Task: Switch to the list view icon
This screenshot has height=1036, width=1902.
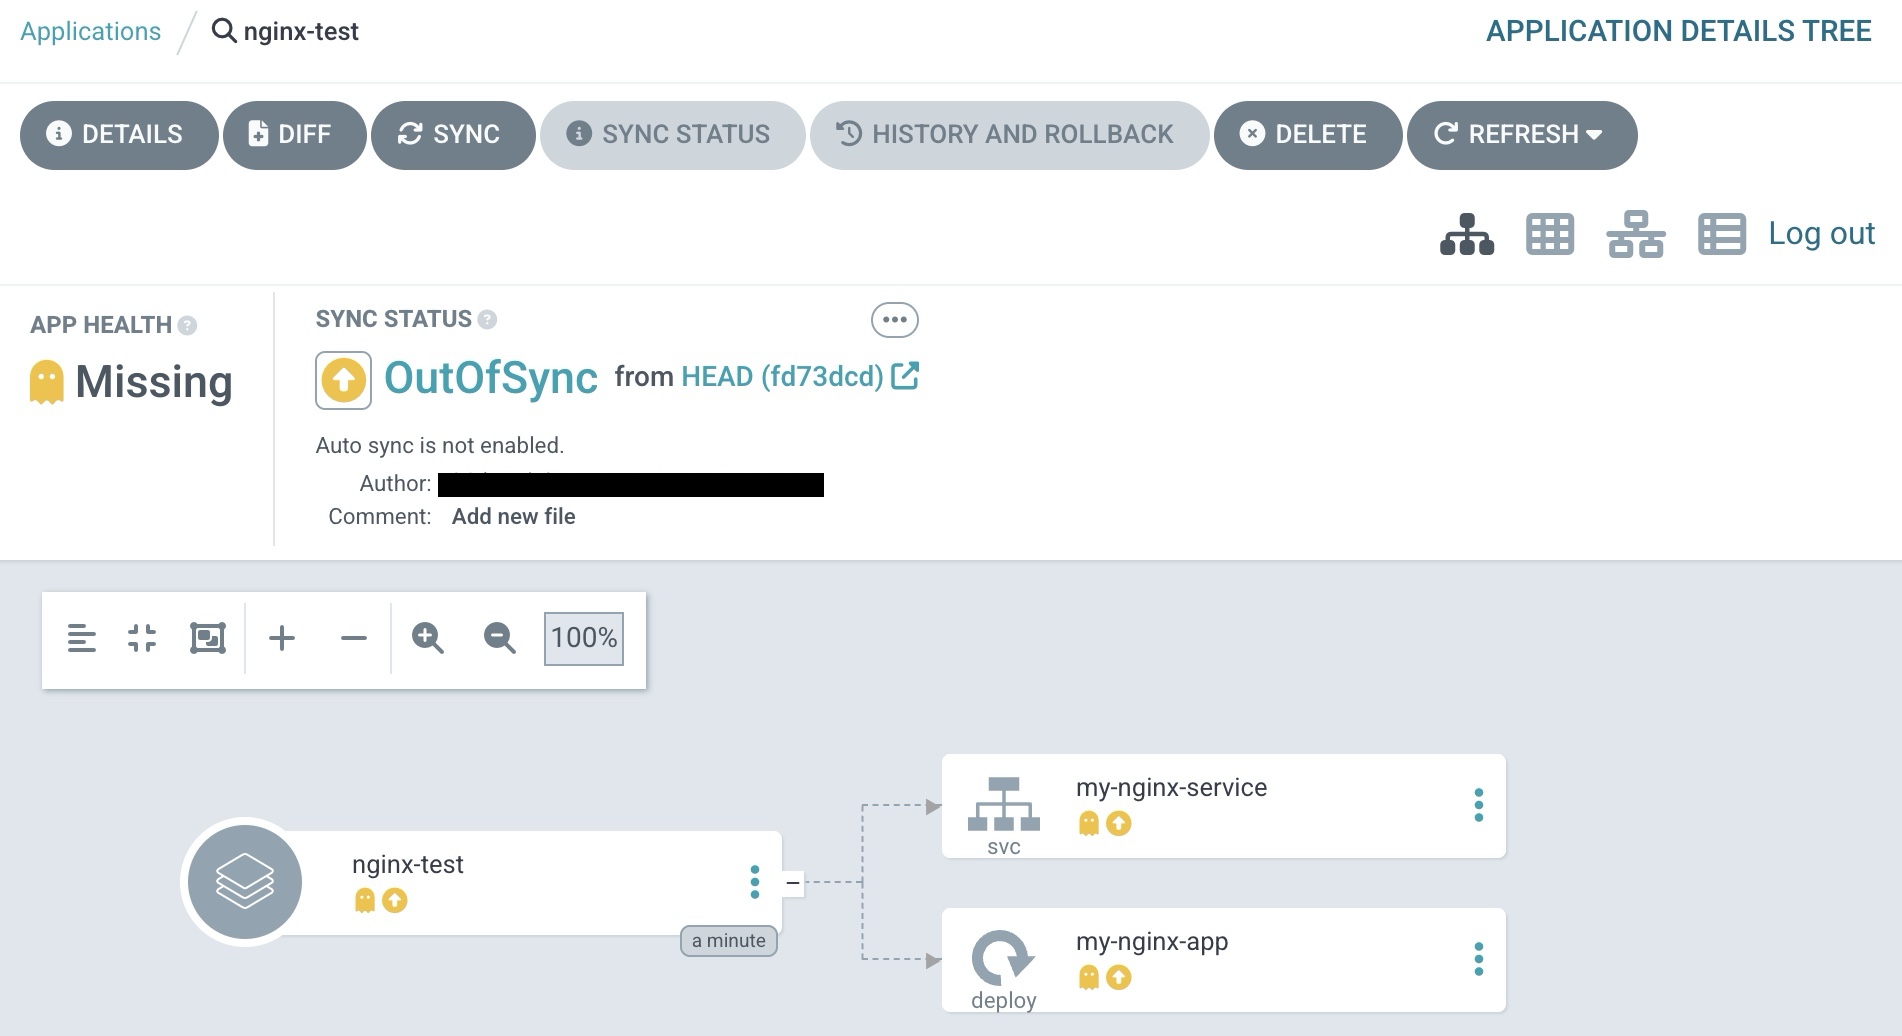Action: 1721,235
